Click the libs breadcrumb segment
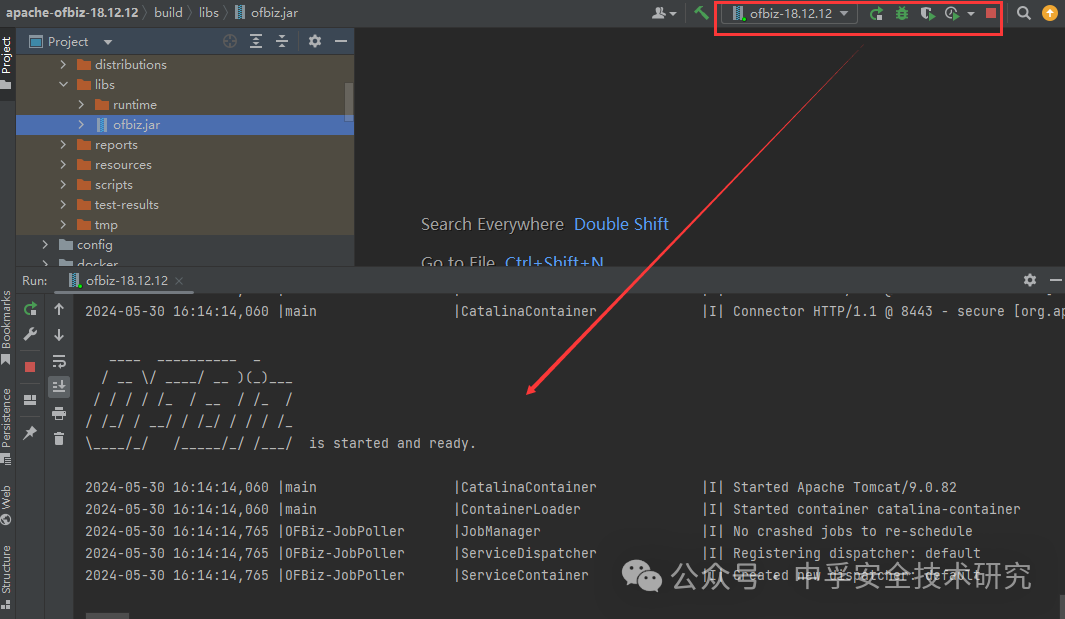1065x619 pixels. coord(209,13)
